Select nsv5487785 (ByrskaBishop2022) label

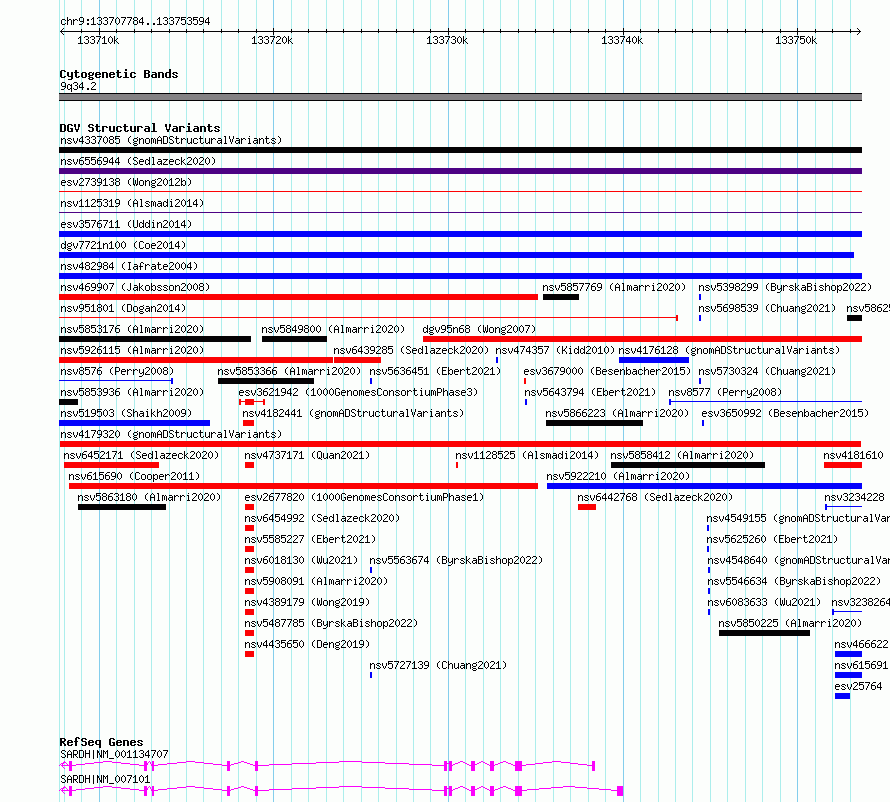(x=331, y=623)
